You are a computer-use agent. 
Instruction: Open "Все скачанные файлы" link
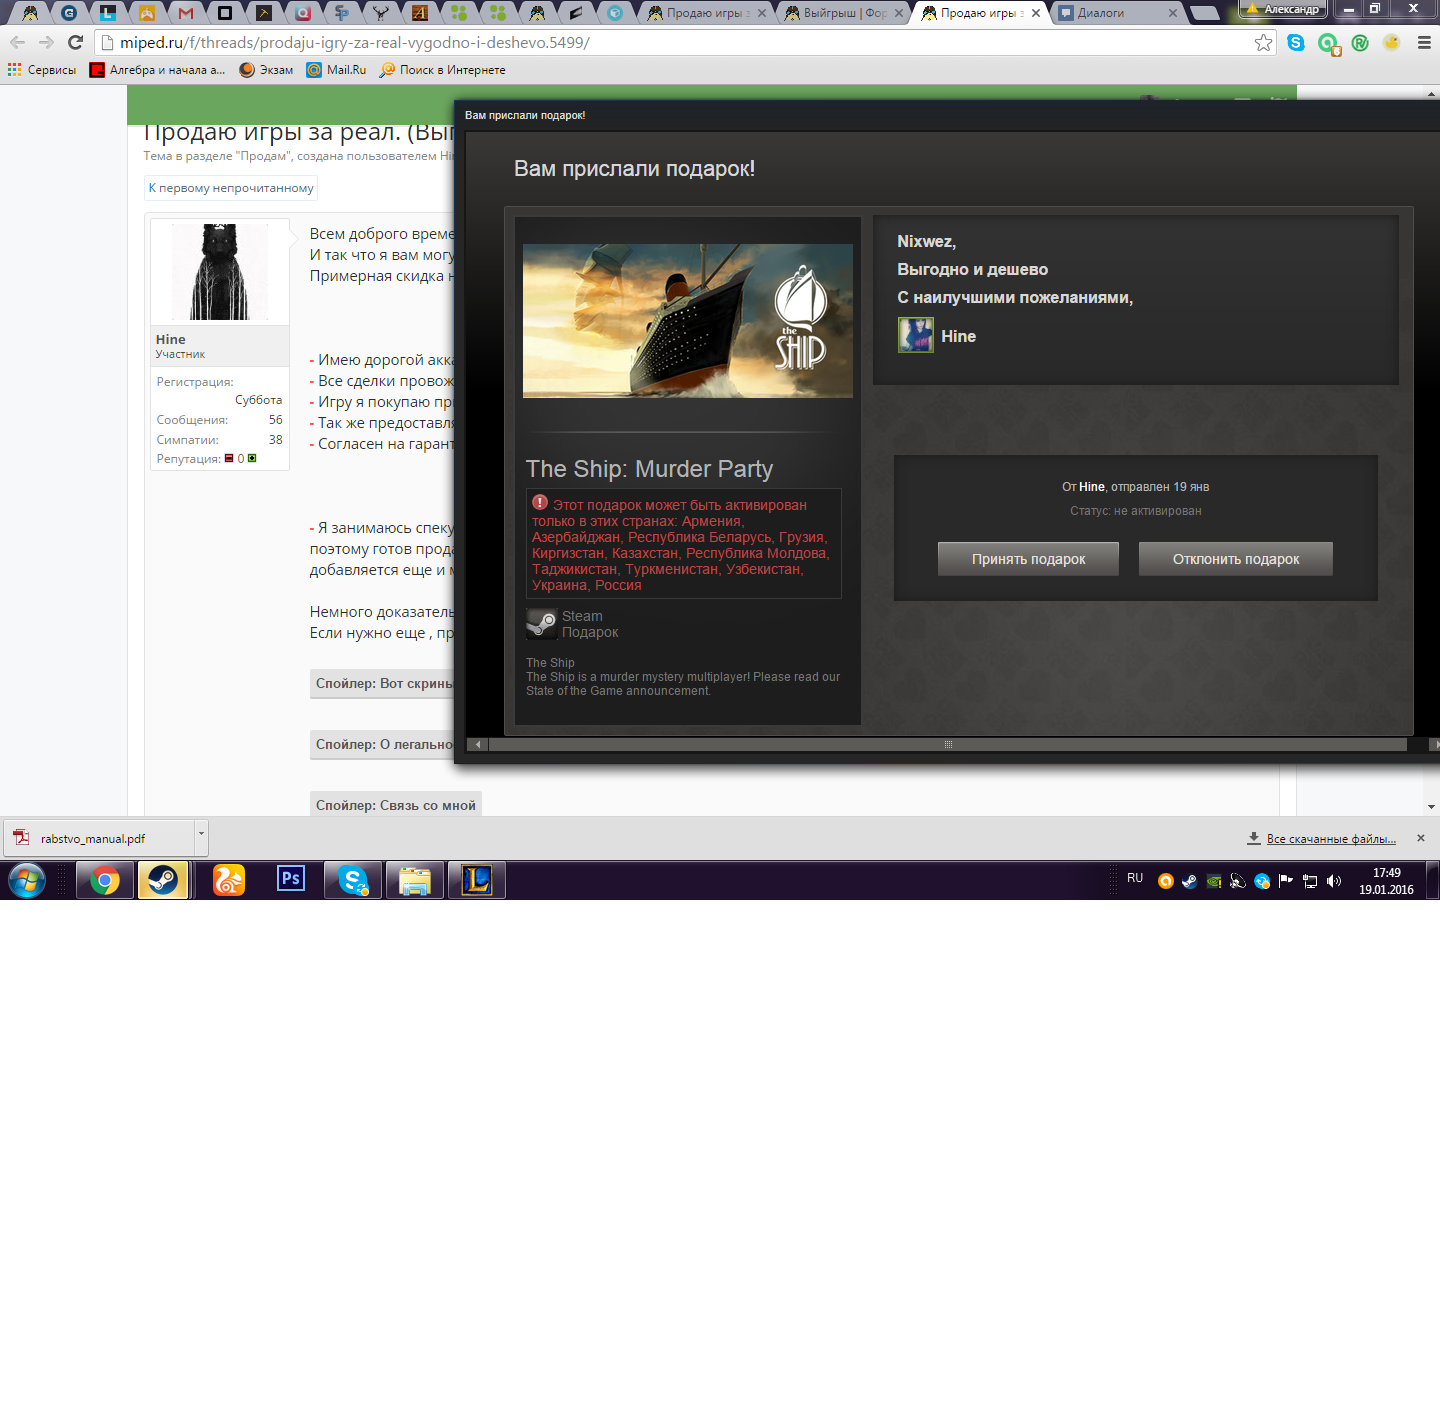[1331, 839]
